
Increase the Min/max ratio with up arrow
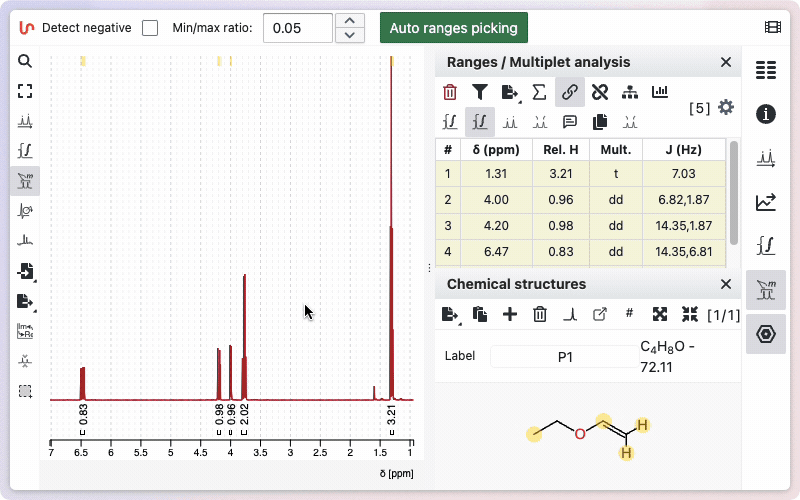coord(348,20)
